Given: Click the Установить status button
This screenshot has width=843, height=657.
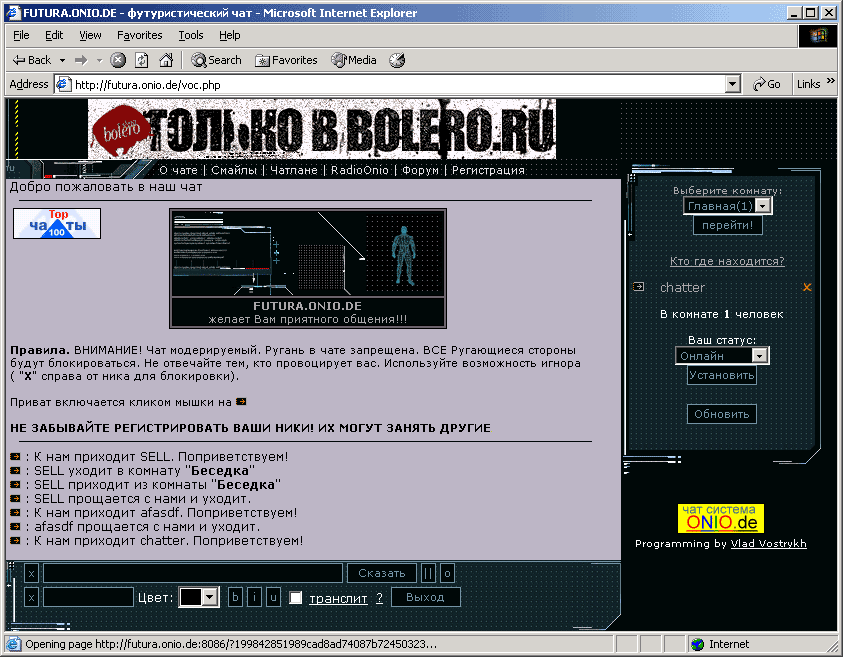Looking at the screenshot, I should pyautogui.click(x=722, y=375).
